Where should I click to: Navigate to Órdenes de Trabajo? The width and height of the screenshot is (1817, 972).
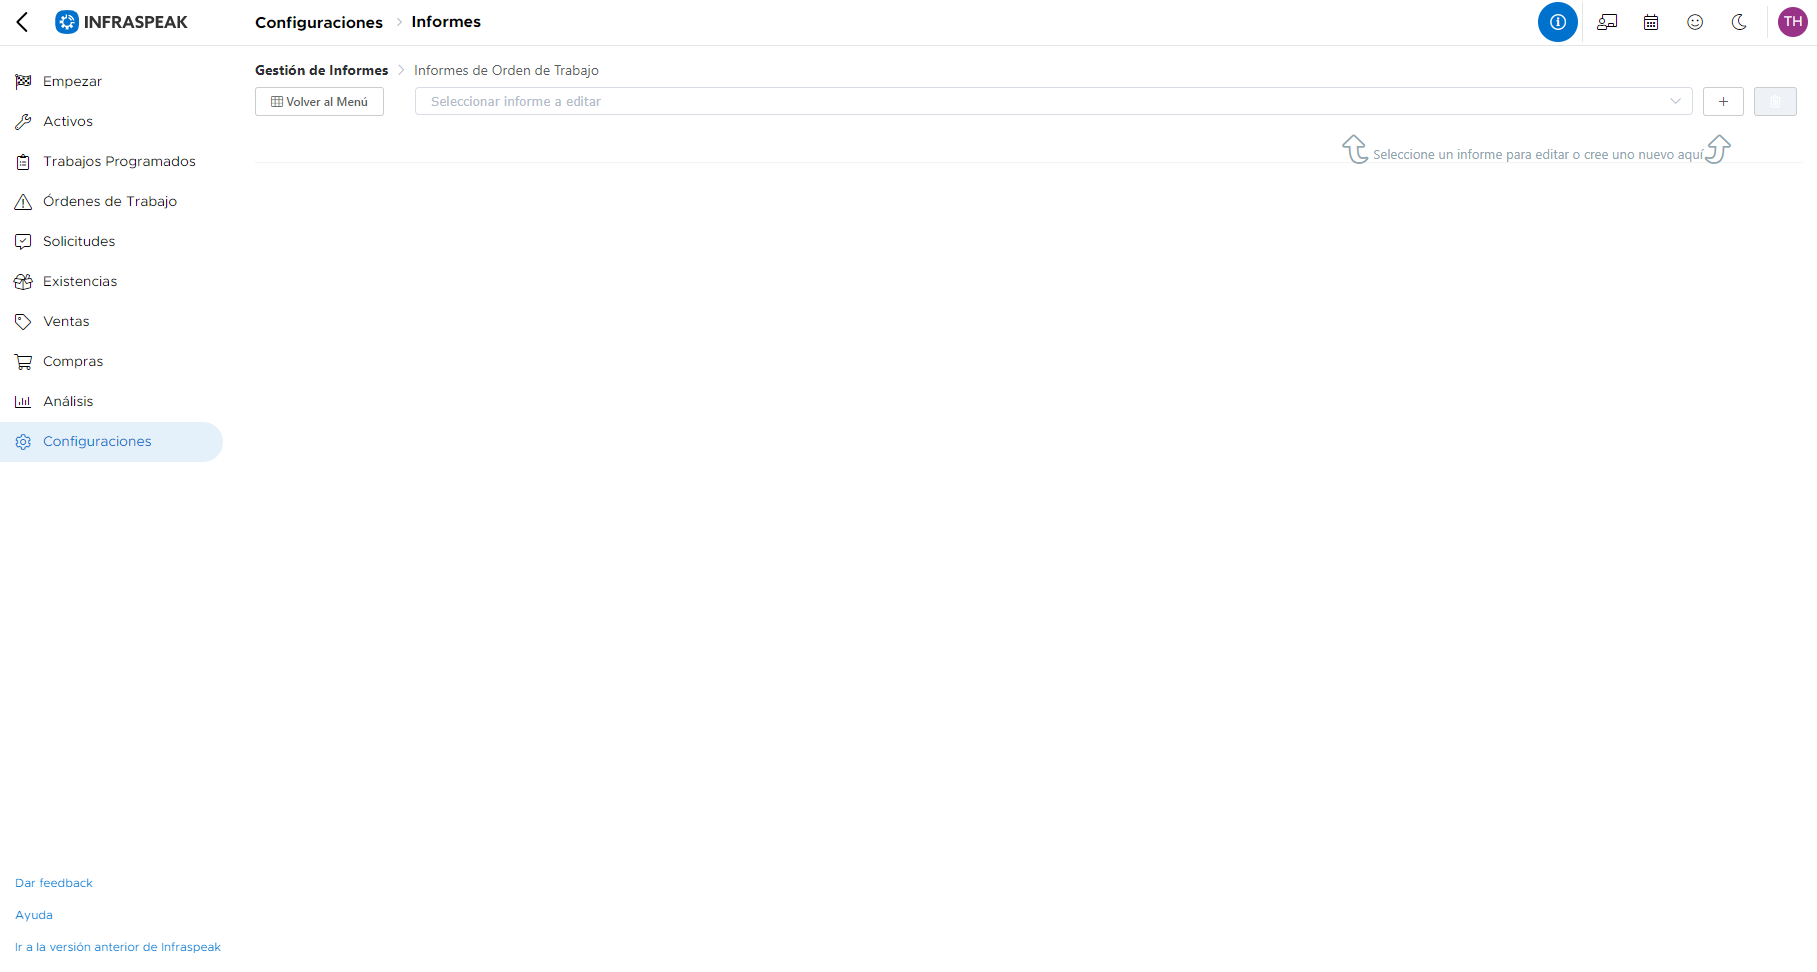pyautogui.click(x=111, y=202)
